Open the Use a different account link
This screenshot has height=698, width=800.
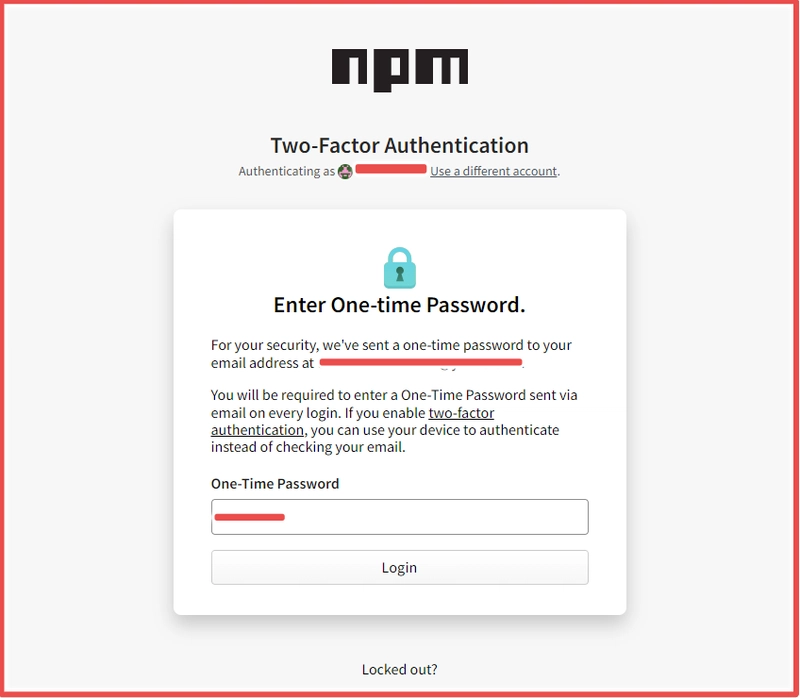pyautogui.click(x=494, y=171)
